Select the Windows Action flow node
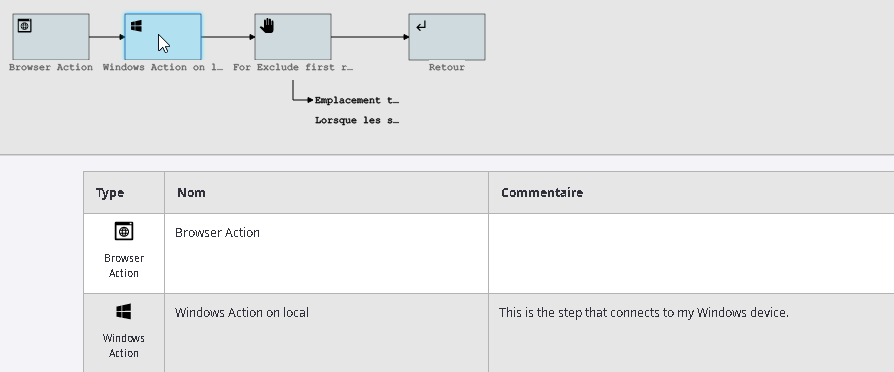The width and height of the screenshot is (894, 372). [x=162, y=37]
